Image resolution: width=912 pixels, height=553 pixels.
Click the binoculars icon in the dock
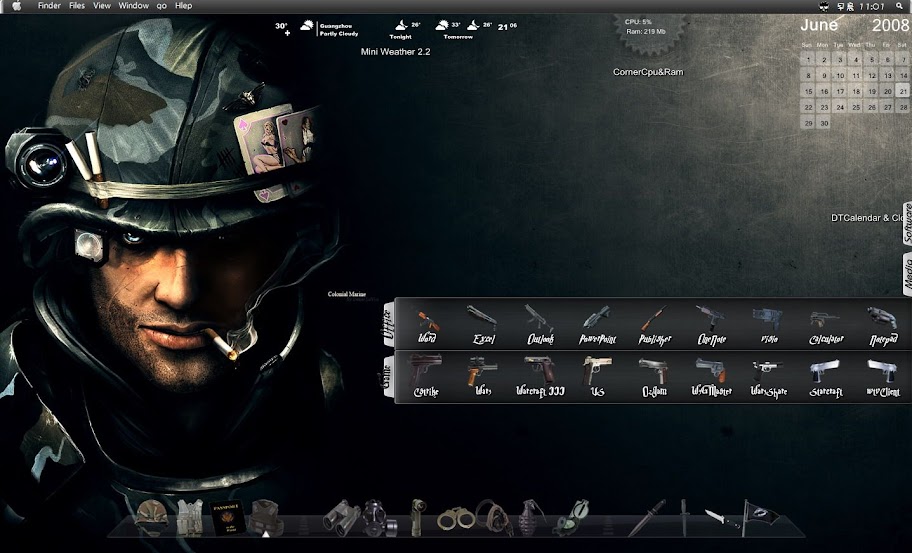(x=340, y=517)
